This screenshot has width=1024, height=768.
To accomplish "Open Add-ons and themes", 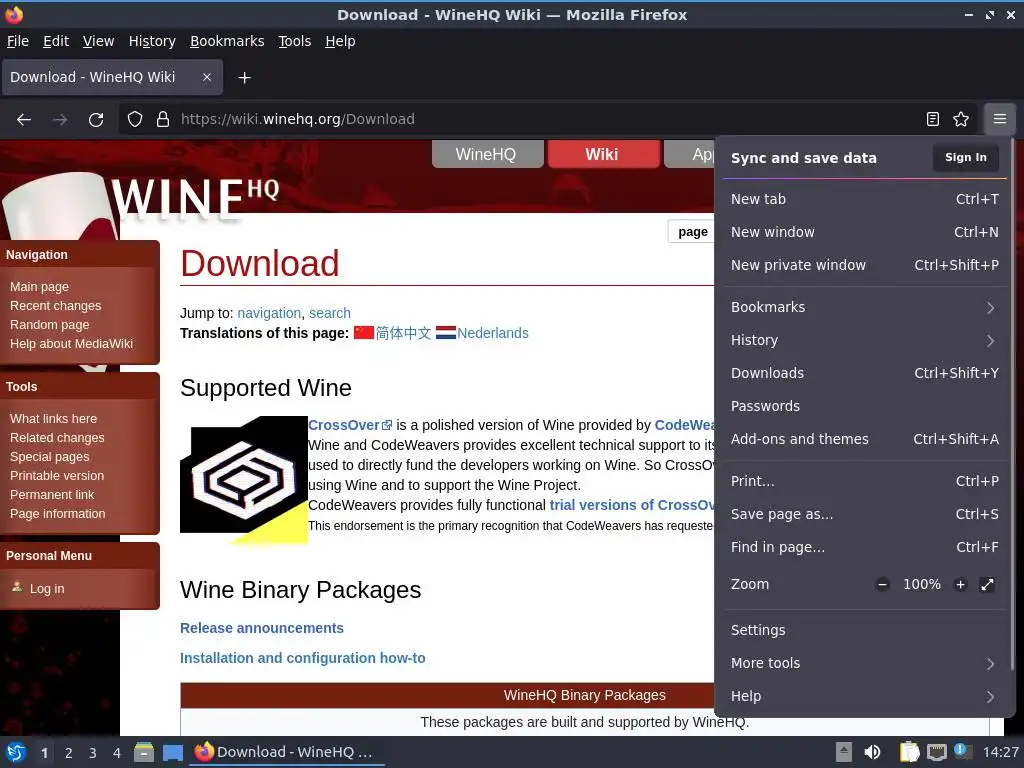I will click(863, 439).
